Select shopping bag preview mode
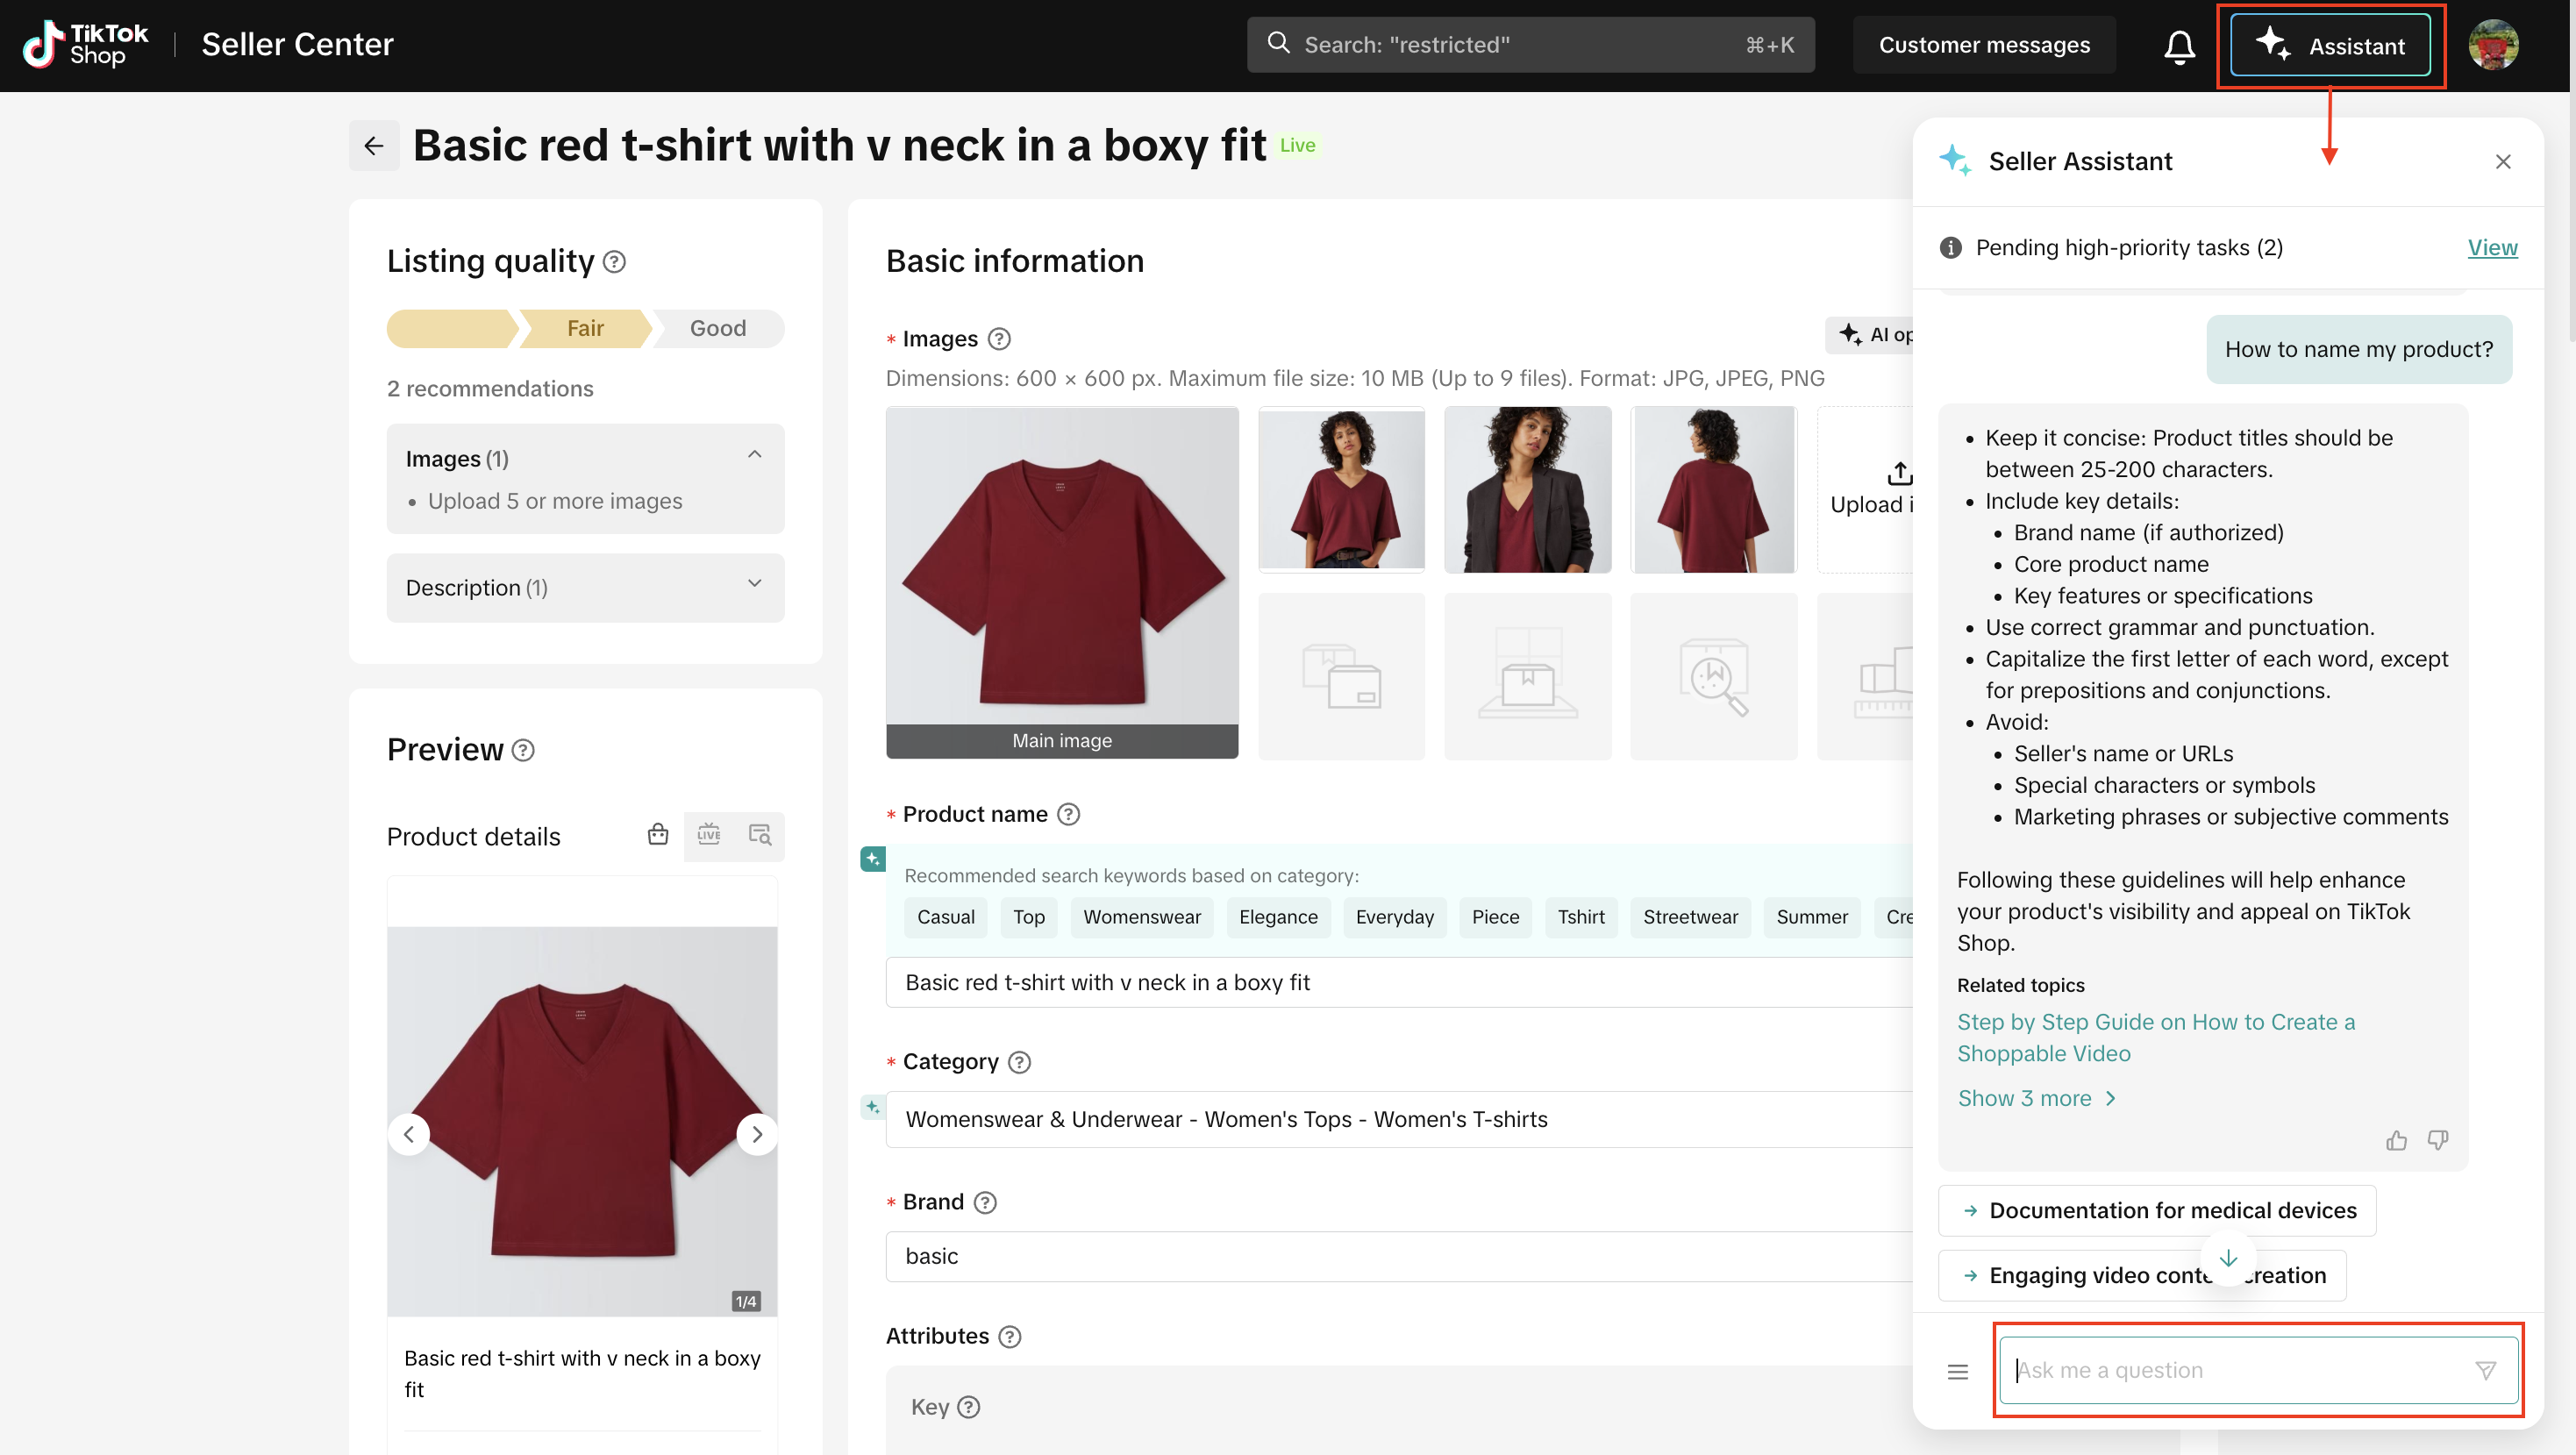 click(x=657, y=835)
